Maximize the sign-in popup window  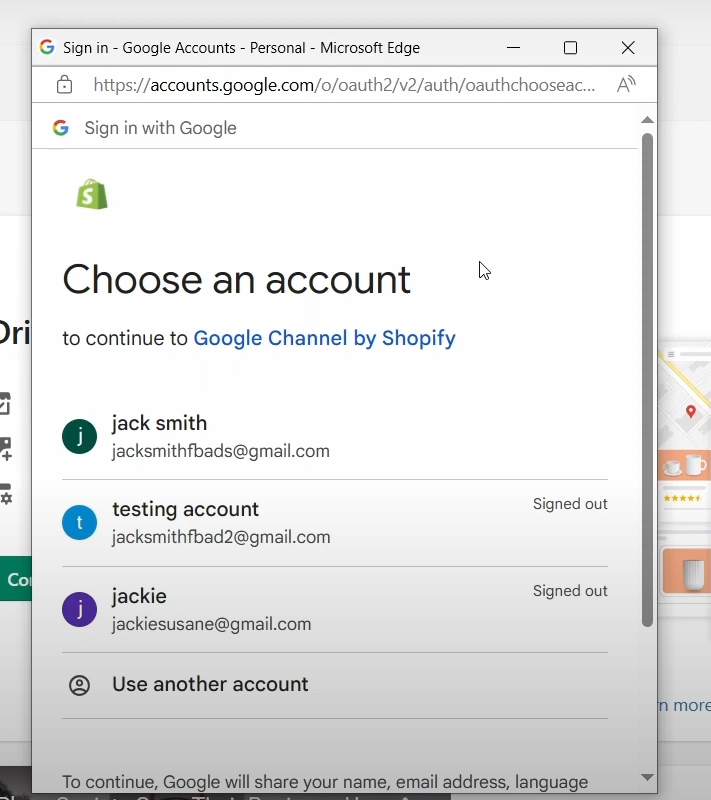tap(570, 48)
